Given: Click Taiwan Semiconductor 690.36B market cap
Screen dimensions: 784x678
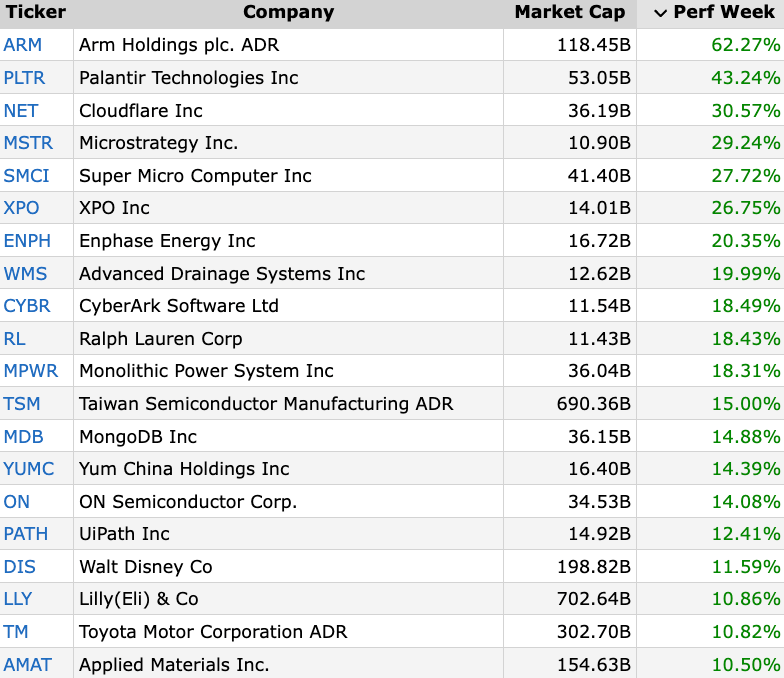Looking at the screenshot, I should pos(594,404).
